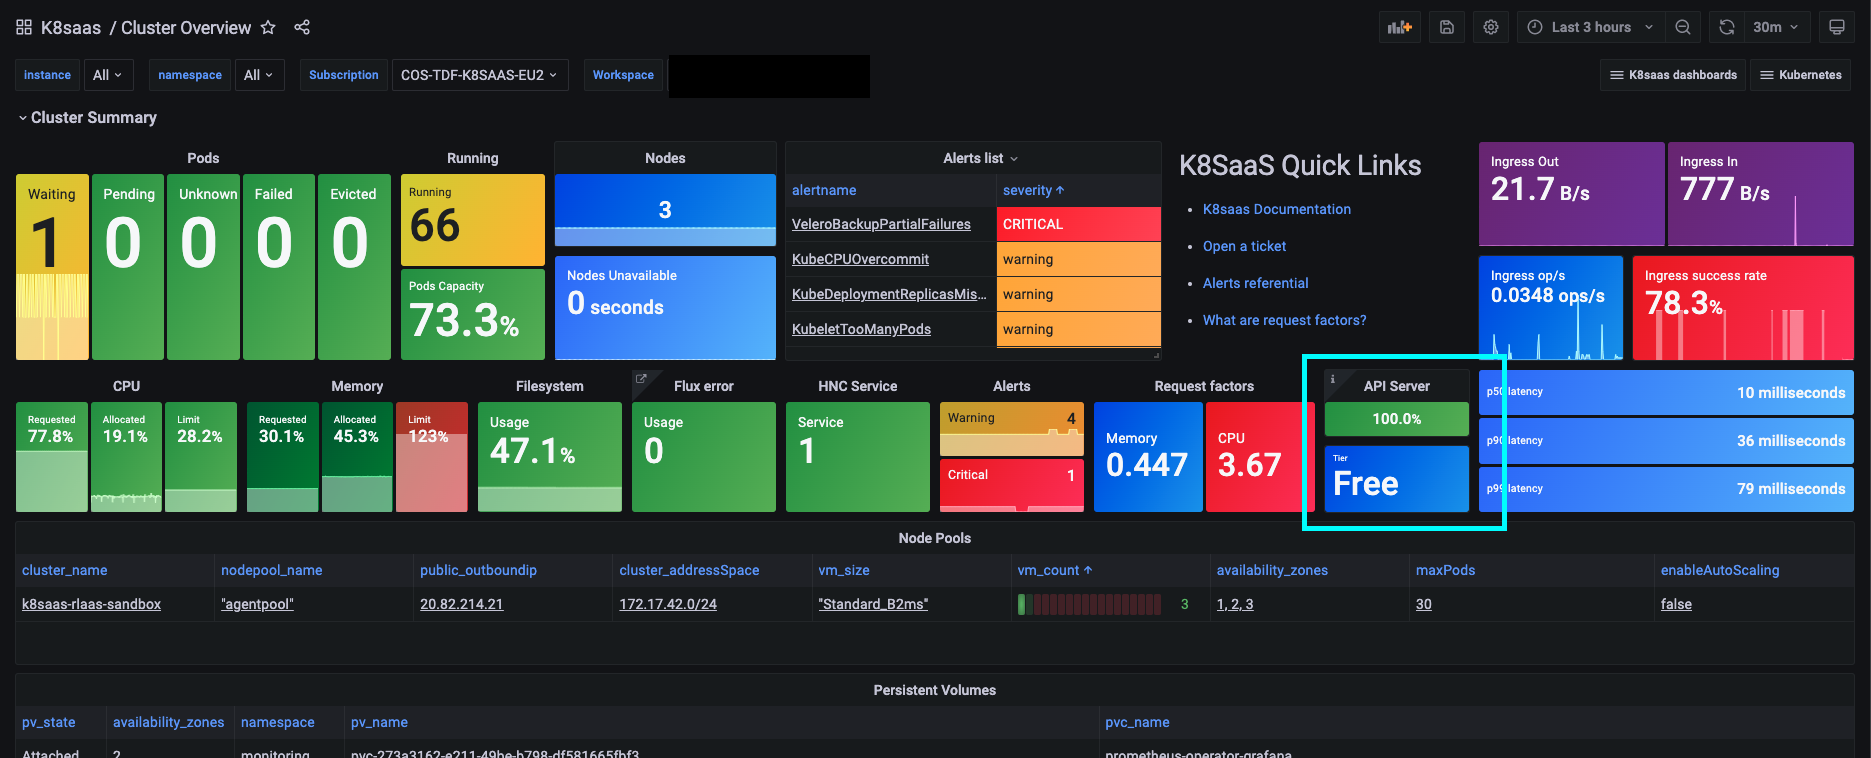Click the Pods Capacity 73.3% panel
Viewport: 1871px width, 758px height.
point(473,314)
